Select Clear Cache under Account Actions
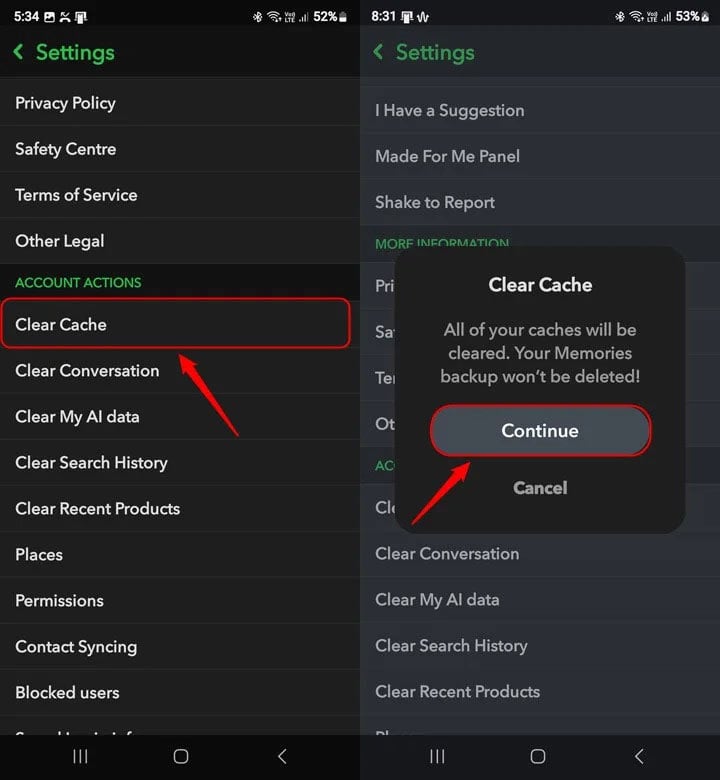The width and height of the screenshot is (720, 780). coord(175,324)
